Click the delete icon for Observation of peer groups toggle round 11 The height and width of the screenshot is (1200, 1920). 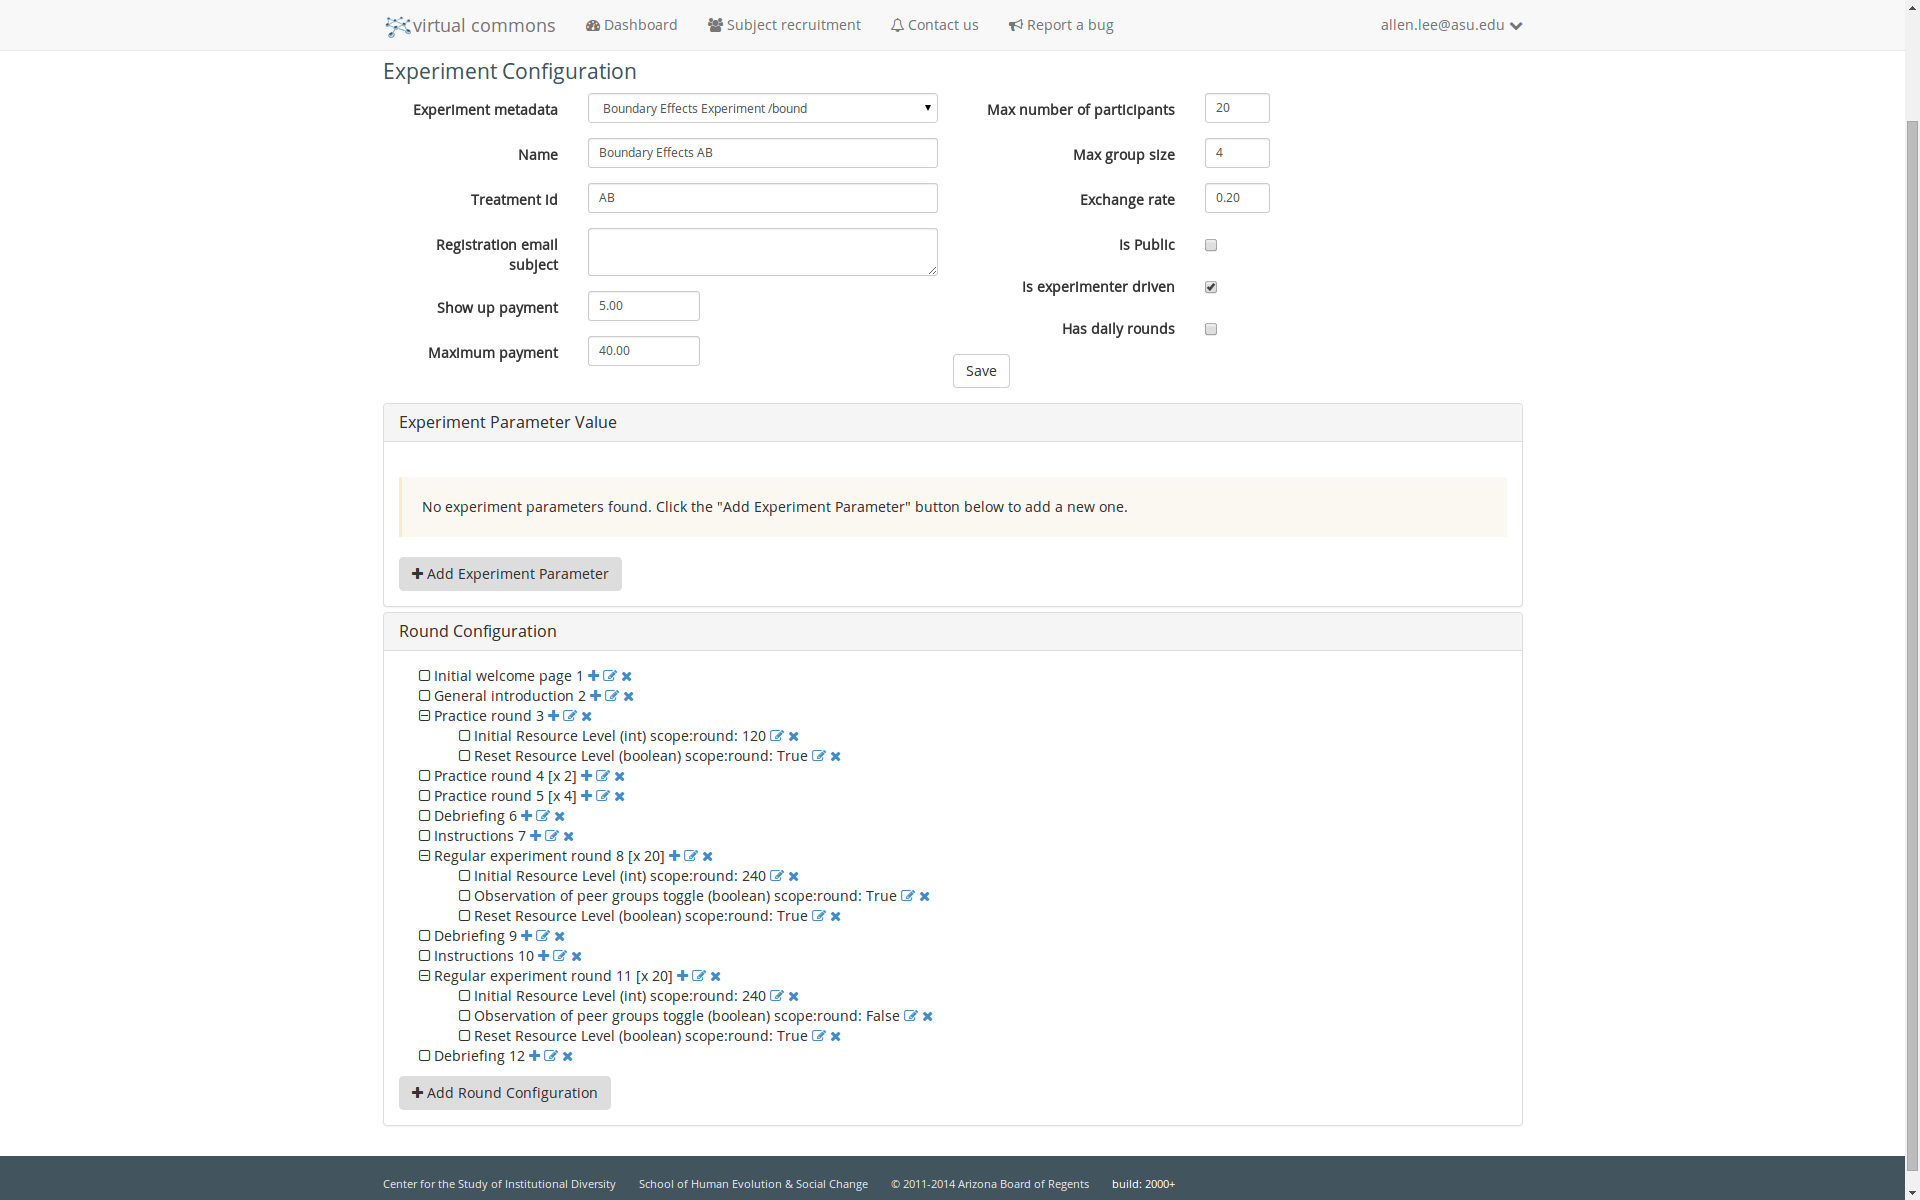click(928, 1016)
